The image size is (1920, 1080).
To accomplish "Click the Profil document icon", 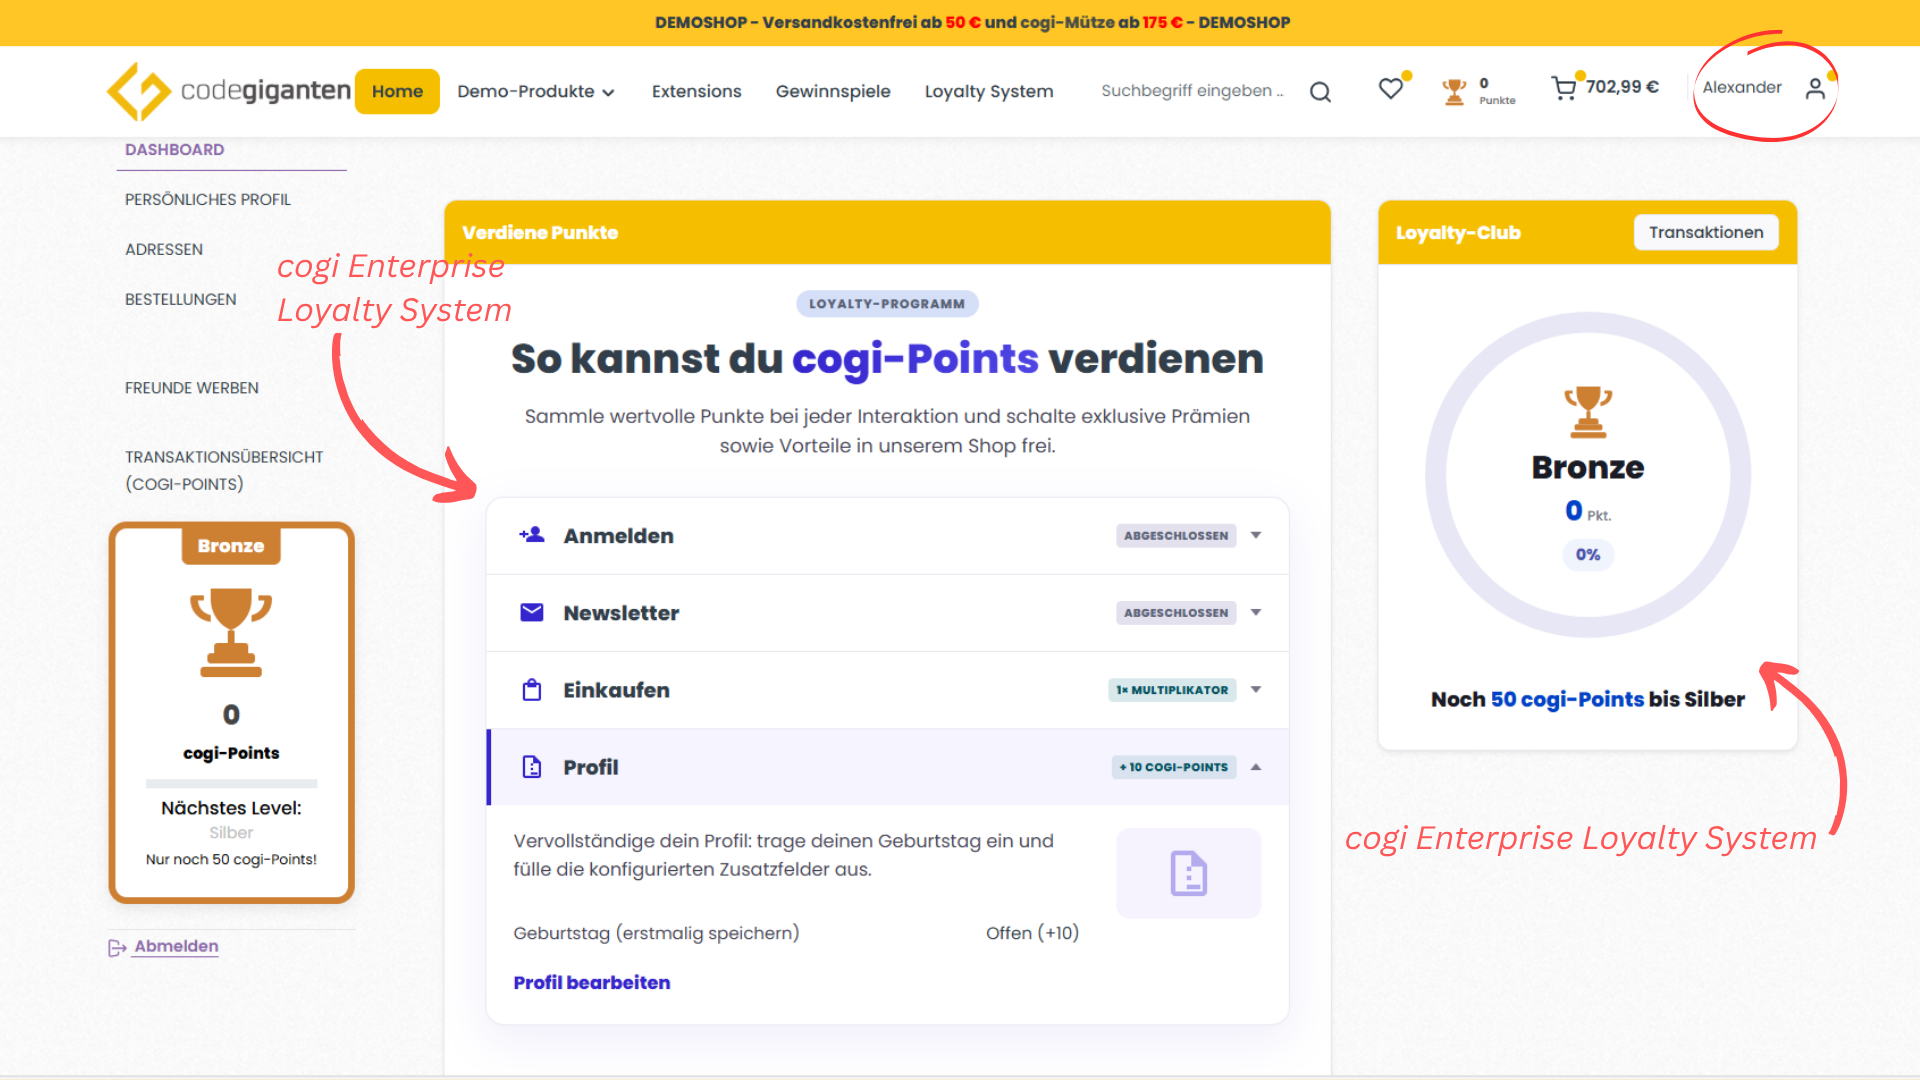I will 531,767.
